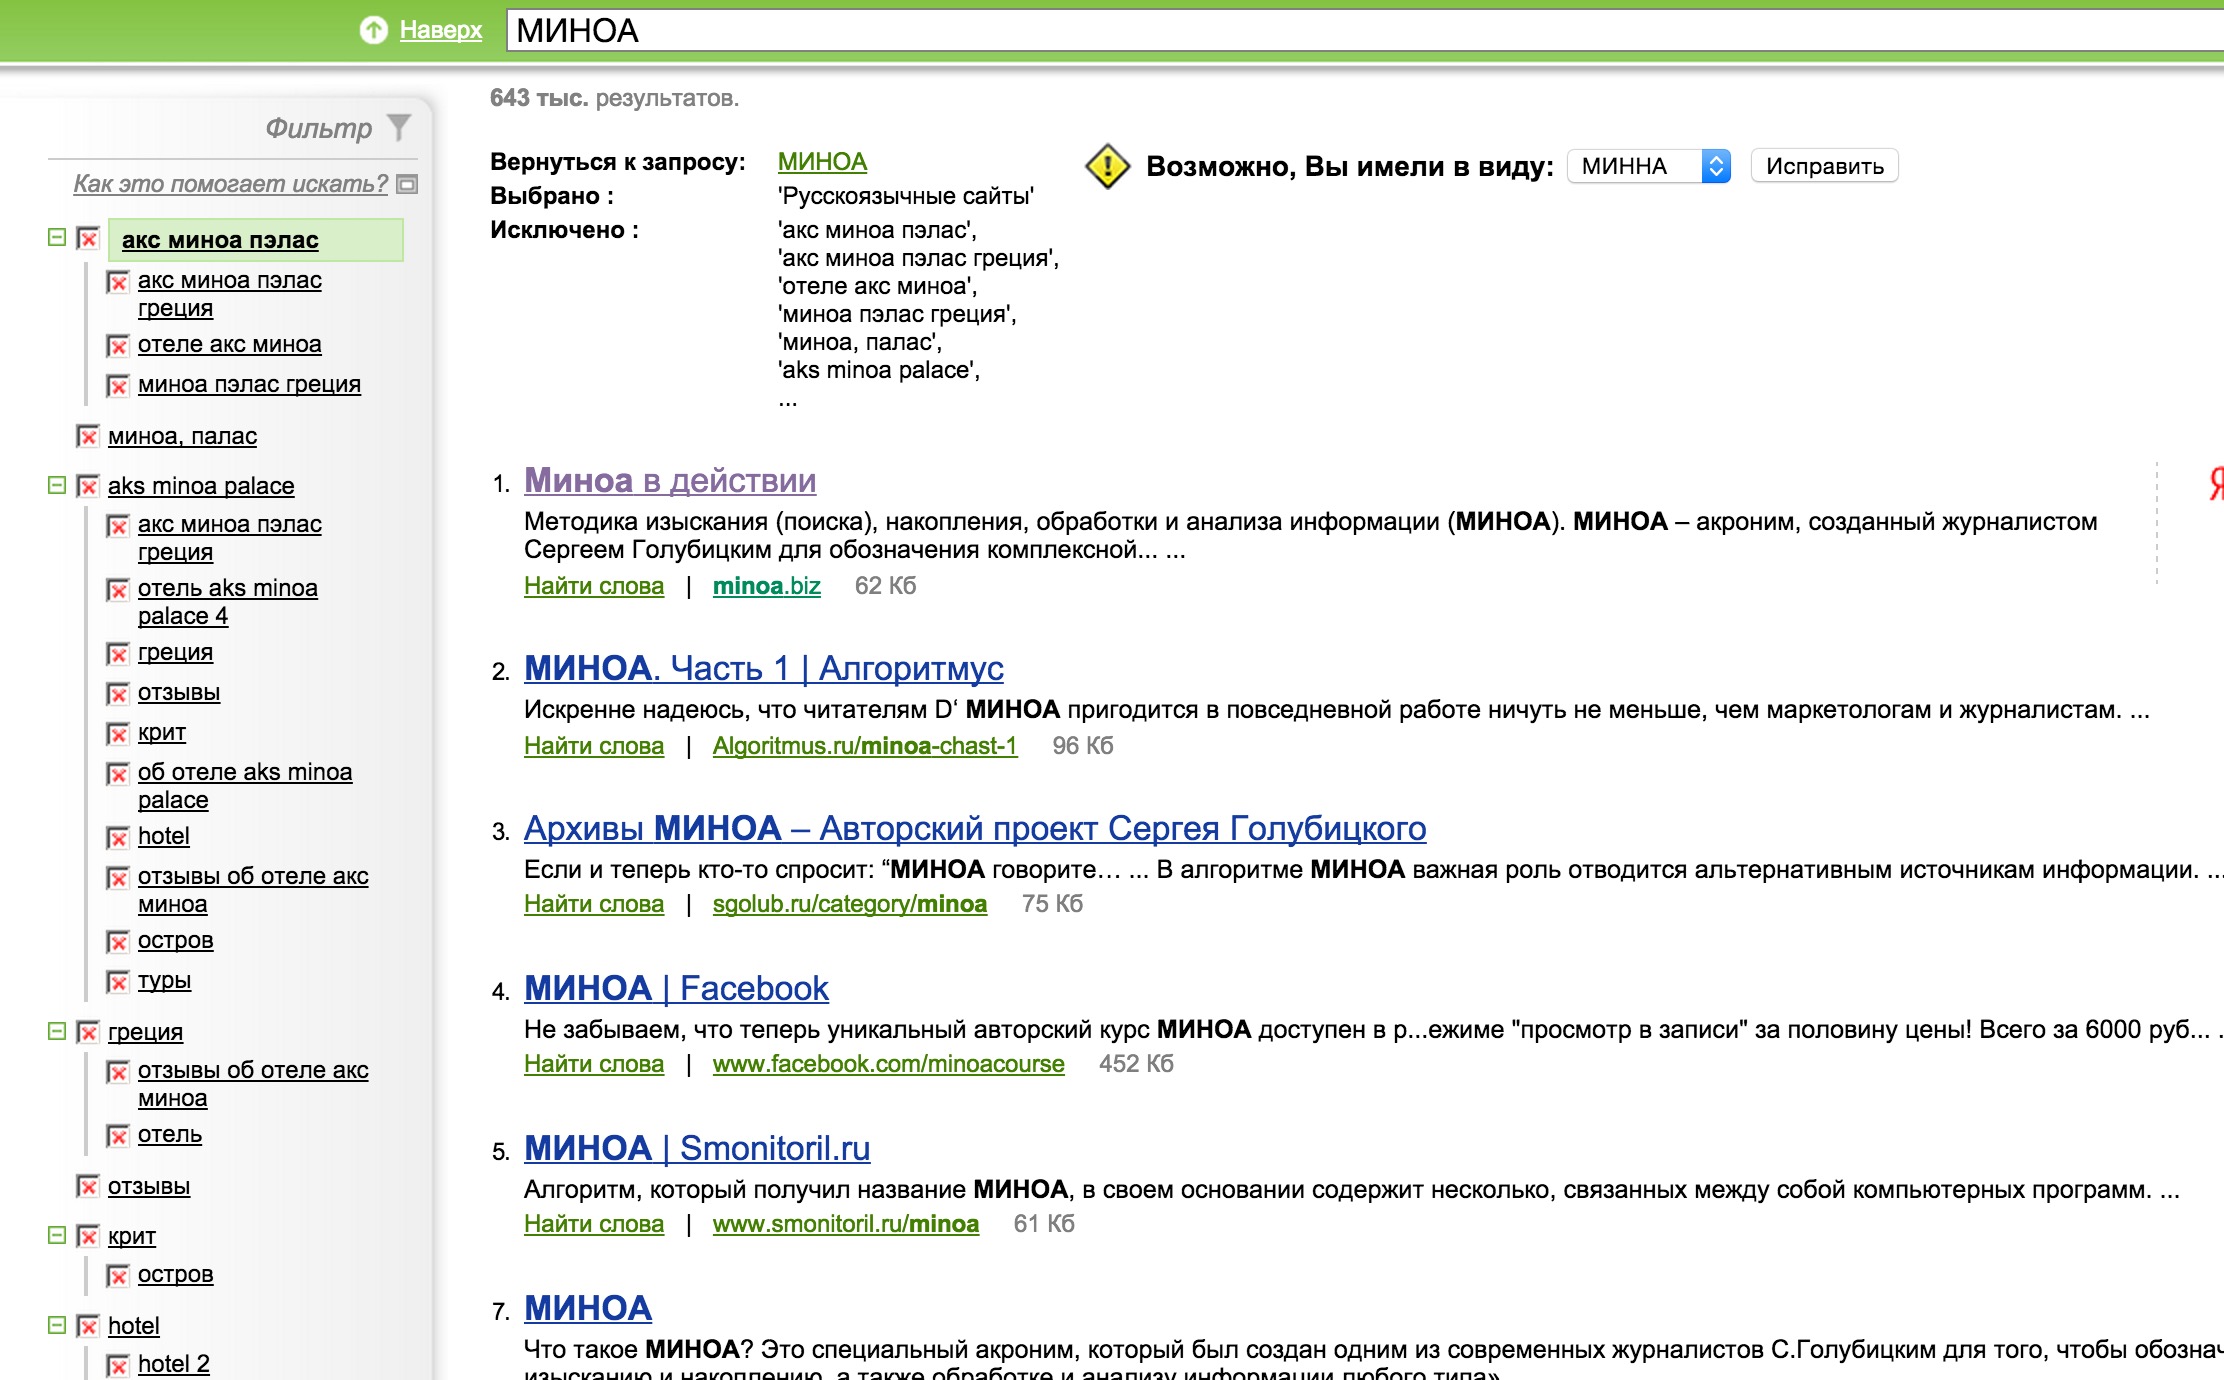Select the 'остров' item under 'крит'
This screenshot has height=1380, width=2224.
click(x=175, y=1275)
